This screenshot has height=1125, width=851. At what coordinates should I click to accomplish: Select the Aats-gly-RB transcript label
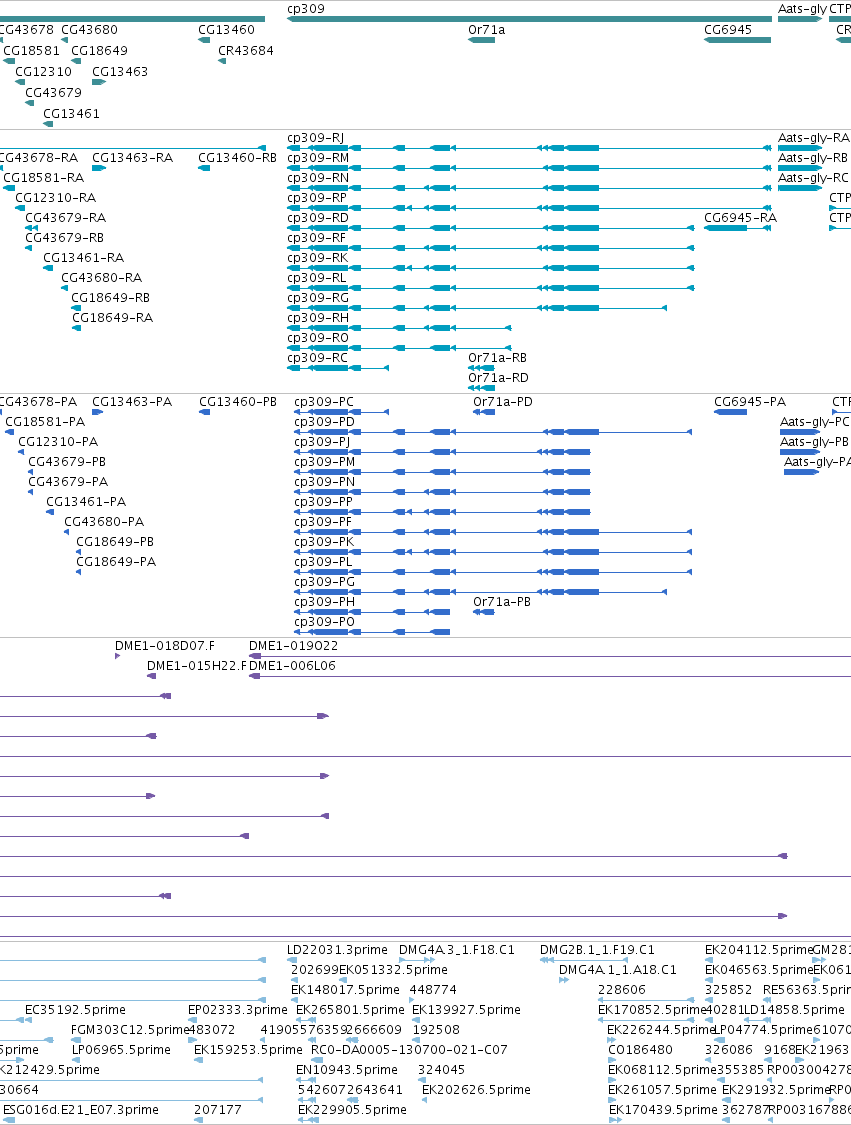coord(812,158)
